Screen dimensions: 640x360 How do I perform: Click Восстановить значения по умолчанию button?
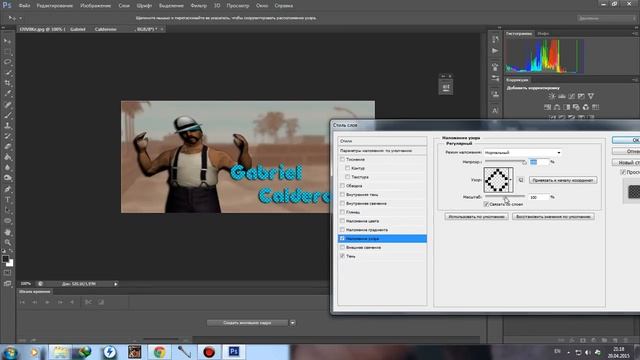(x=553, y=216)
